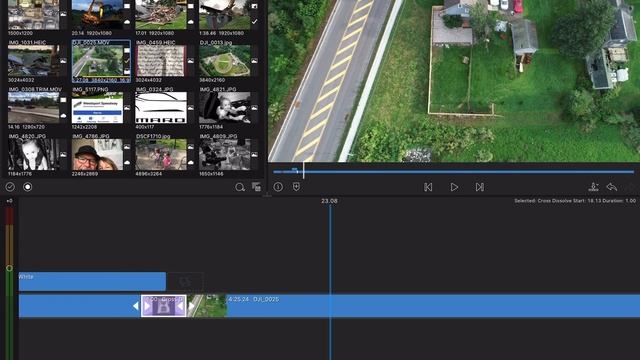Select the IMG_4821.JPG baby photo thumbnail

click(225, 108)
